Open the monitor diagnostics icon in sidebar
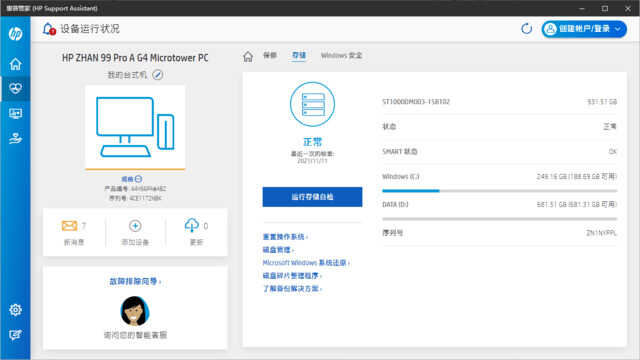Viewport: 640px width, 360px height. pyautogui.click(x=16, y=113)
